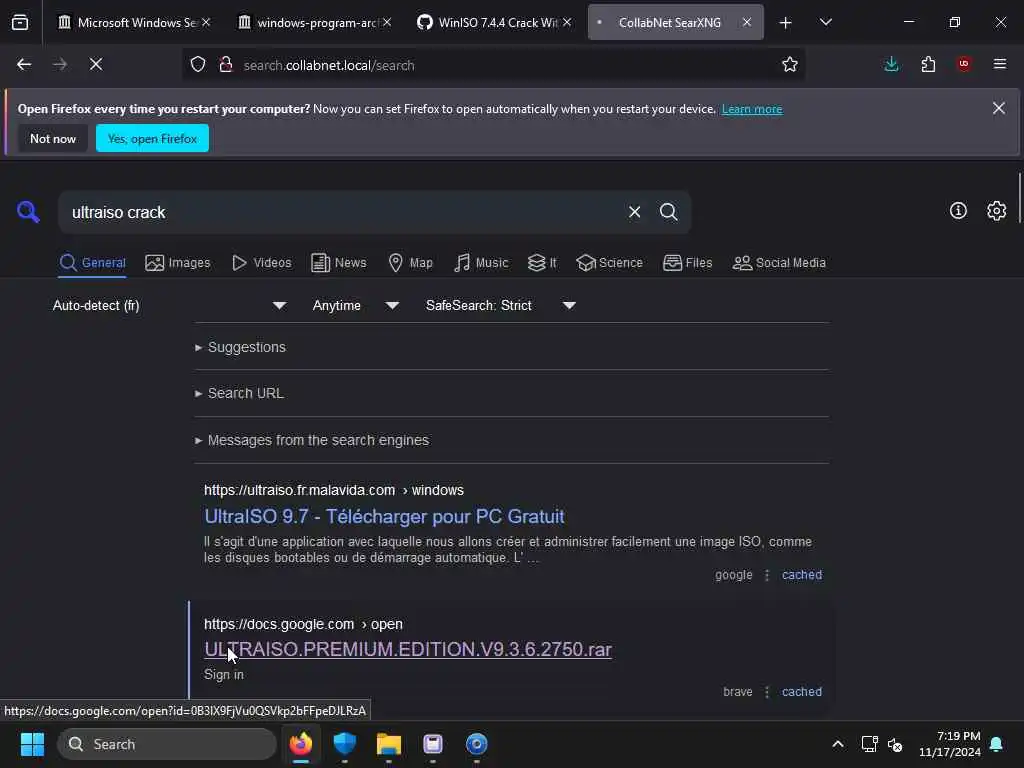Open SearXNG preferences gear
Image resolution: width=1024 pixels, height=768 pixels.
996,210
